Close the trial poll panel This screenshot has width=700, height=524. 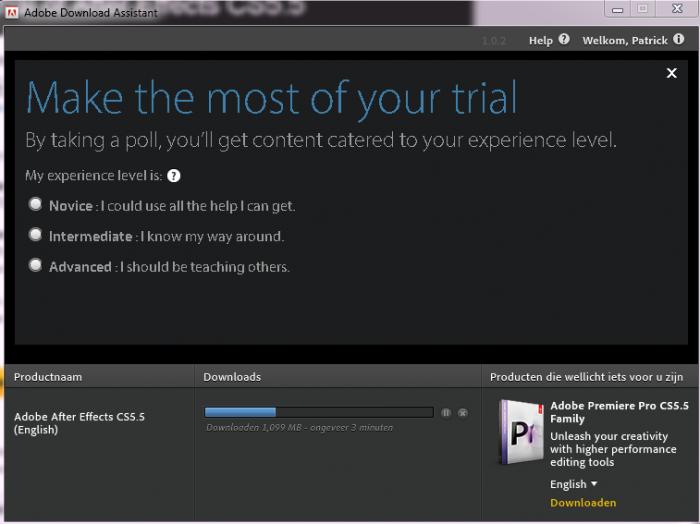click(x=671, y=73)
